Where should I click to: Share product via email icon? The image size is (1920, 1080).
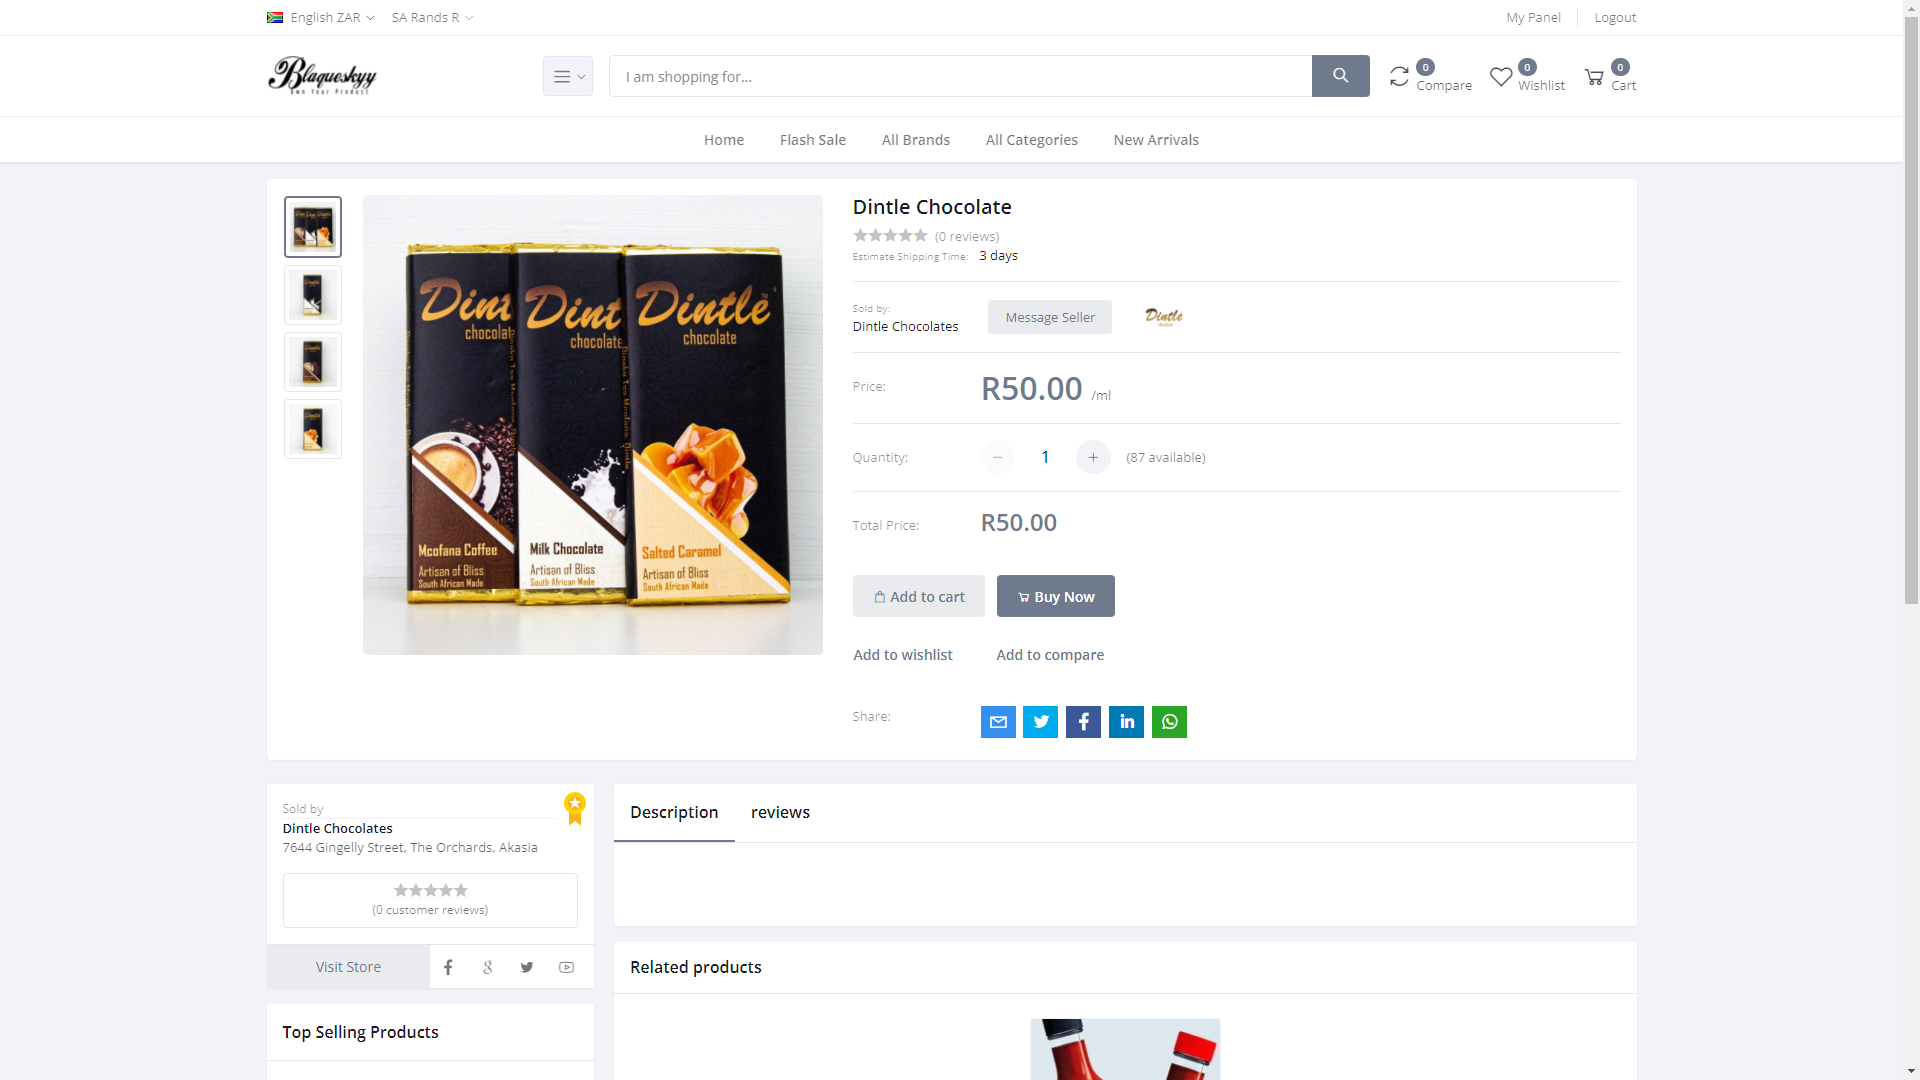(998, 722)
